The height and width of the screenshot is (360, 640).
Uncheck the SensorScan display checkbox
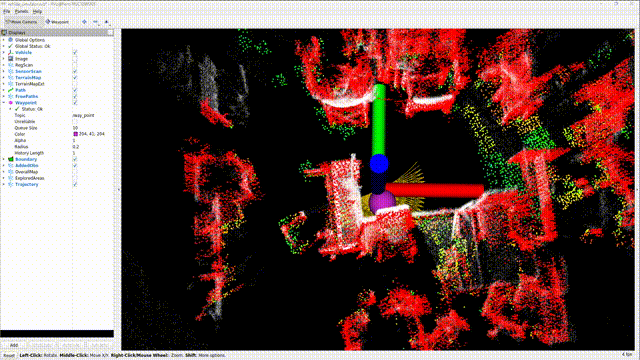click(75, 71)
